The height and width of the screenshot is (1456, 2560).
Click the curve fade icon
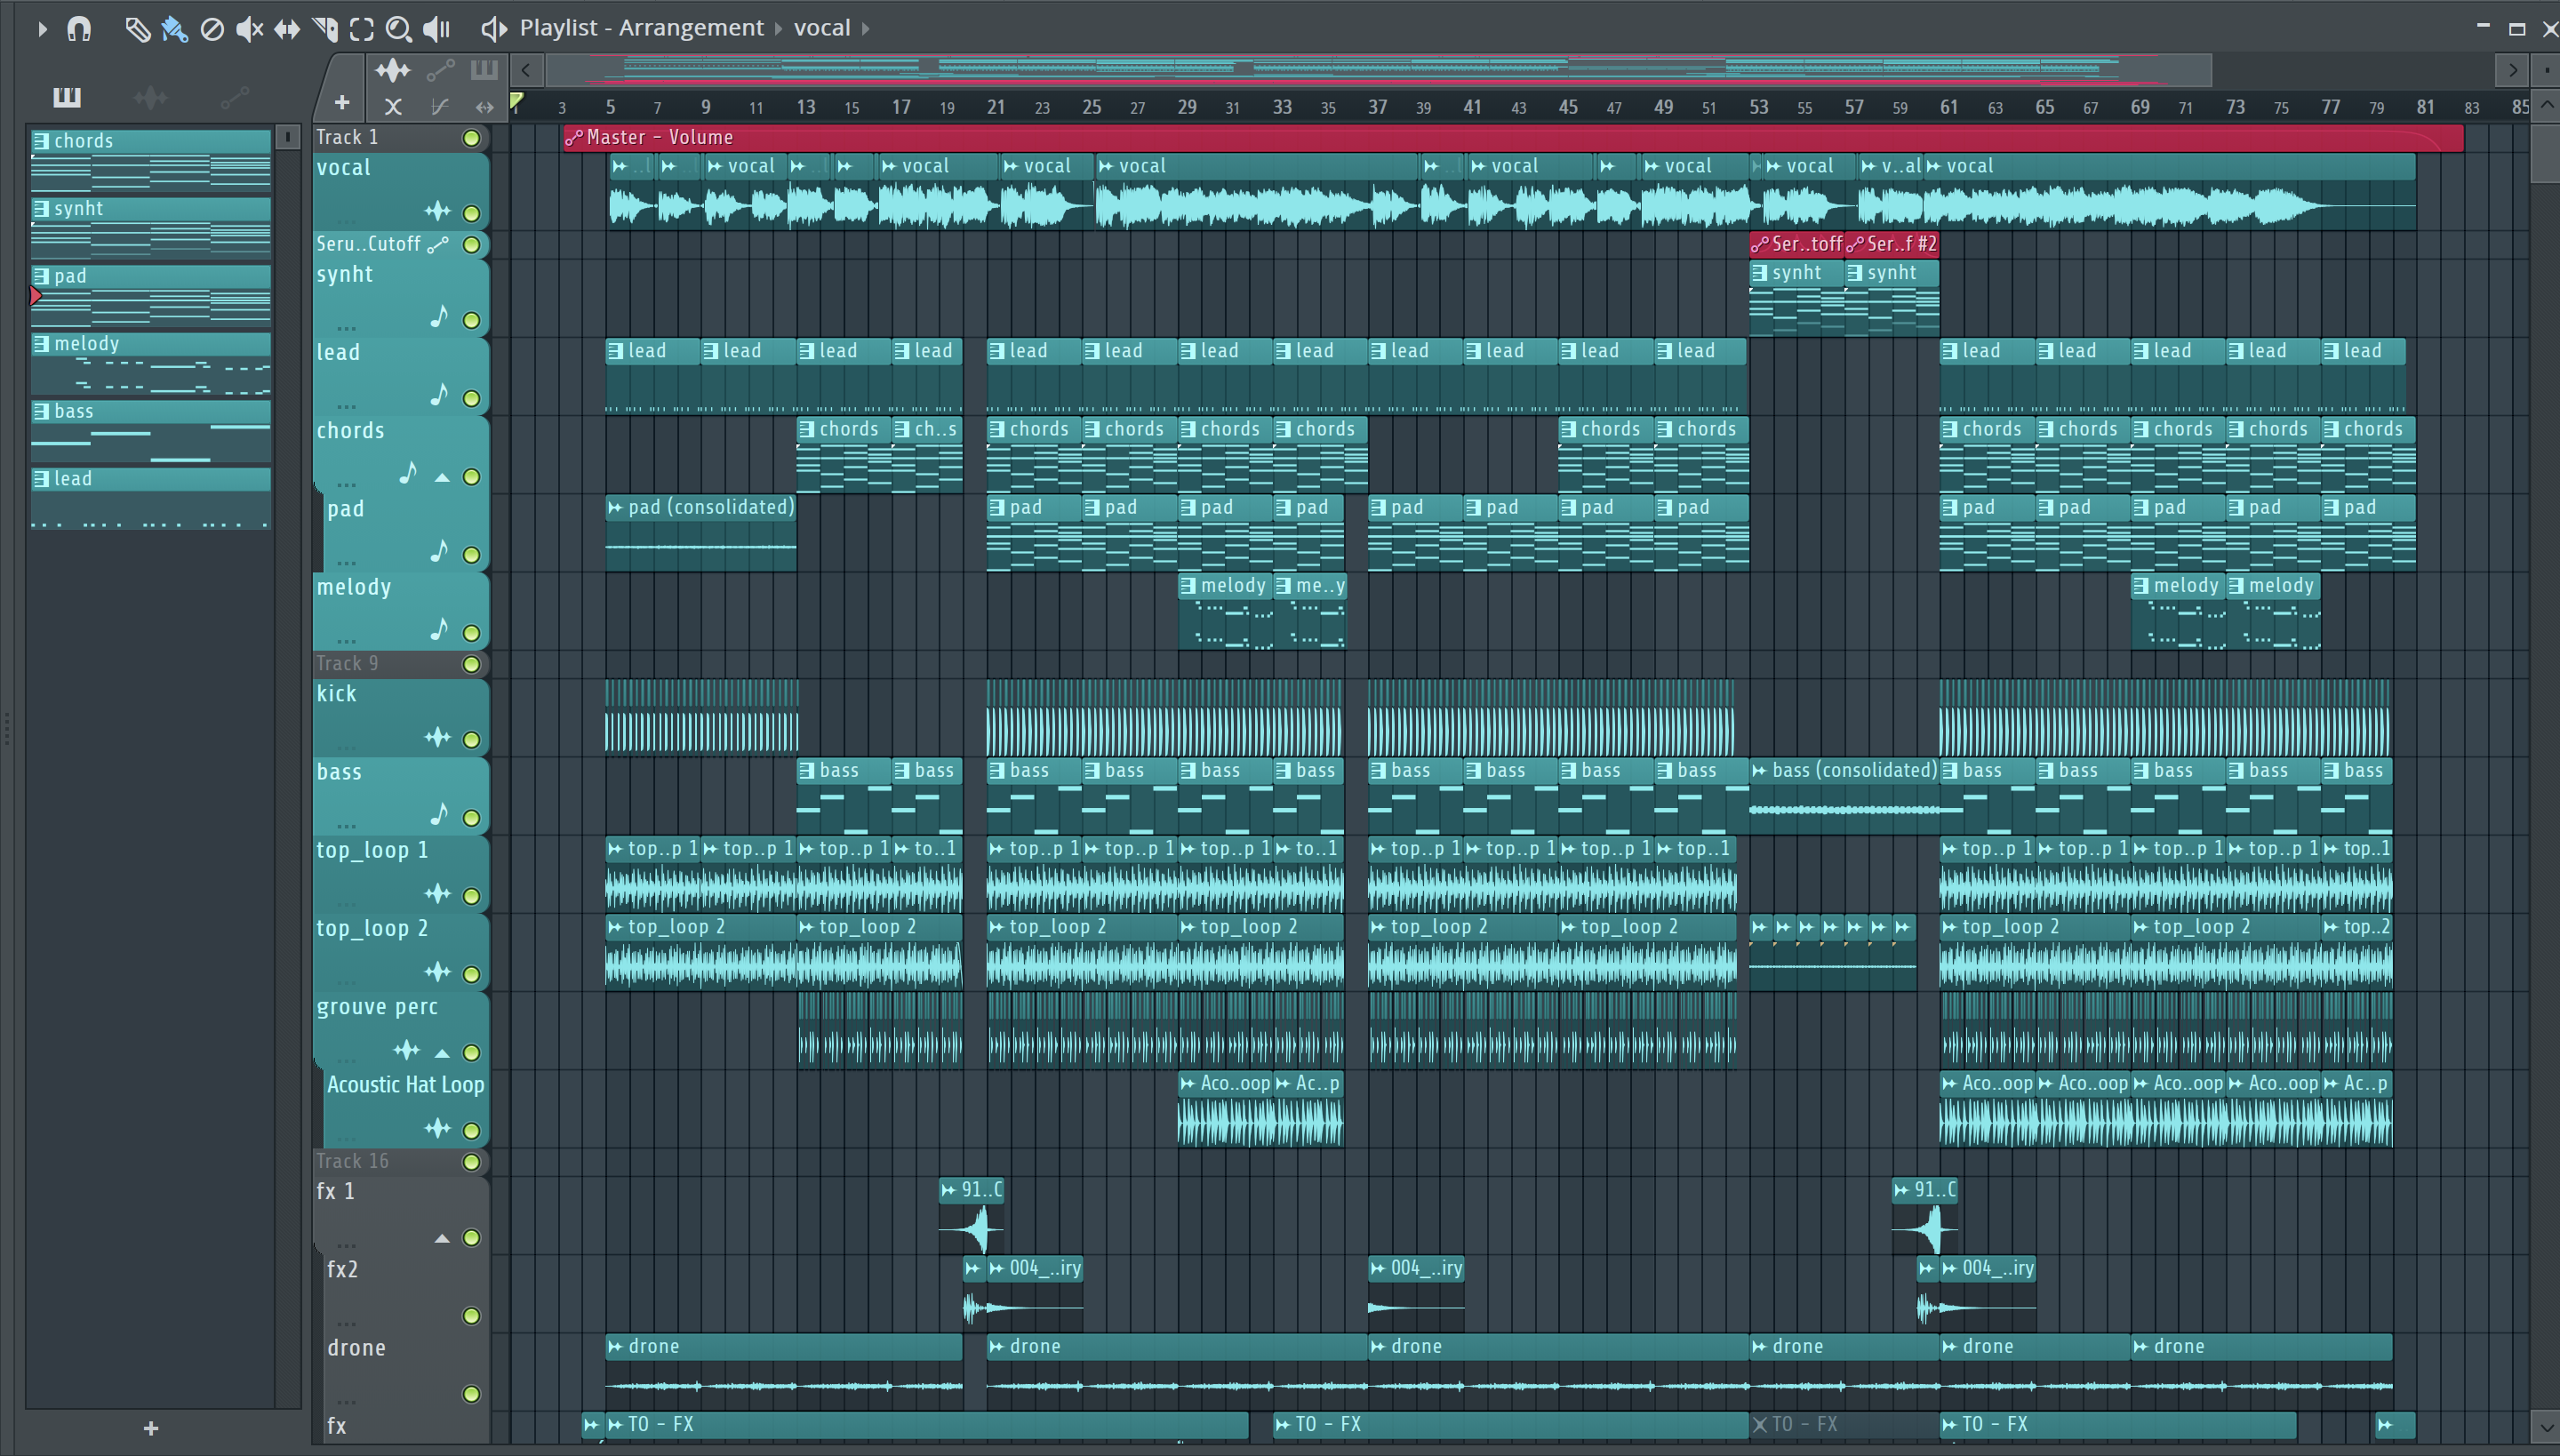(x=439, y=106)
